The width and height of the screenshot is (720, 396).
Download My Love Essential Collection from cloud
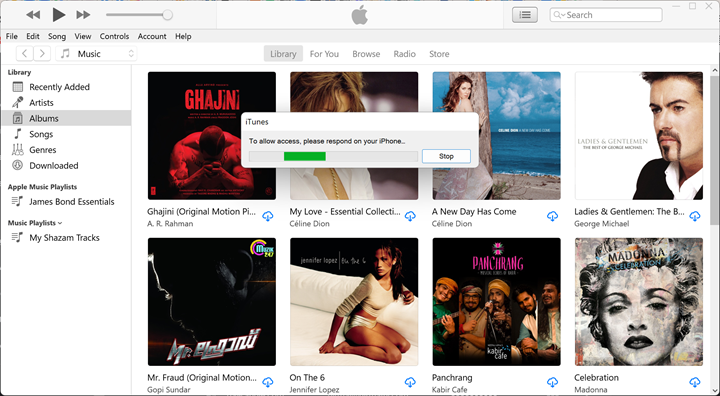pyautogui.click(x=410, y=216)
